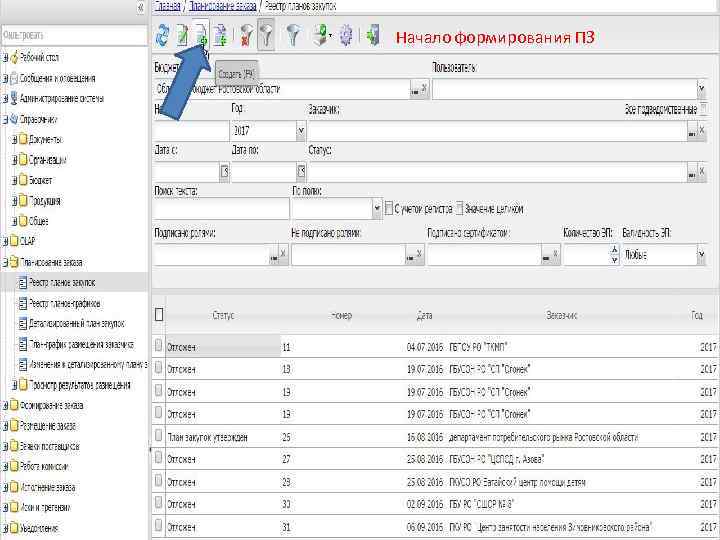Check the row checkbox for plan number 27

(158, 458)
